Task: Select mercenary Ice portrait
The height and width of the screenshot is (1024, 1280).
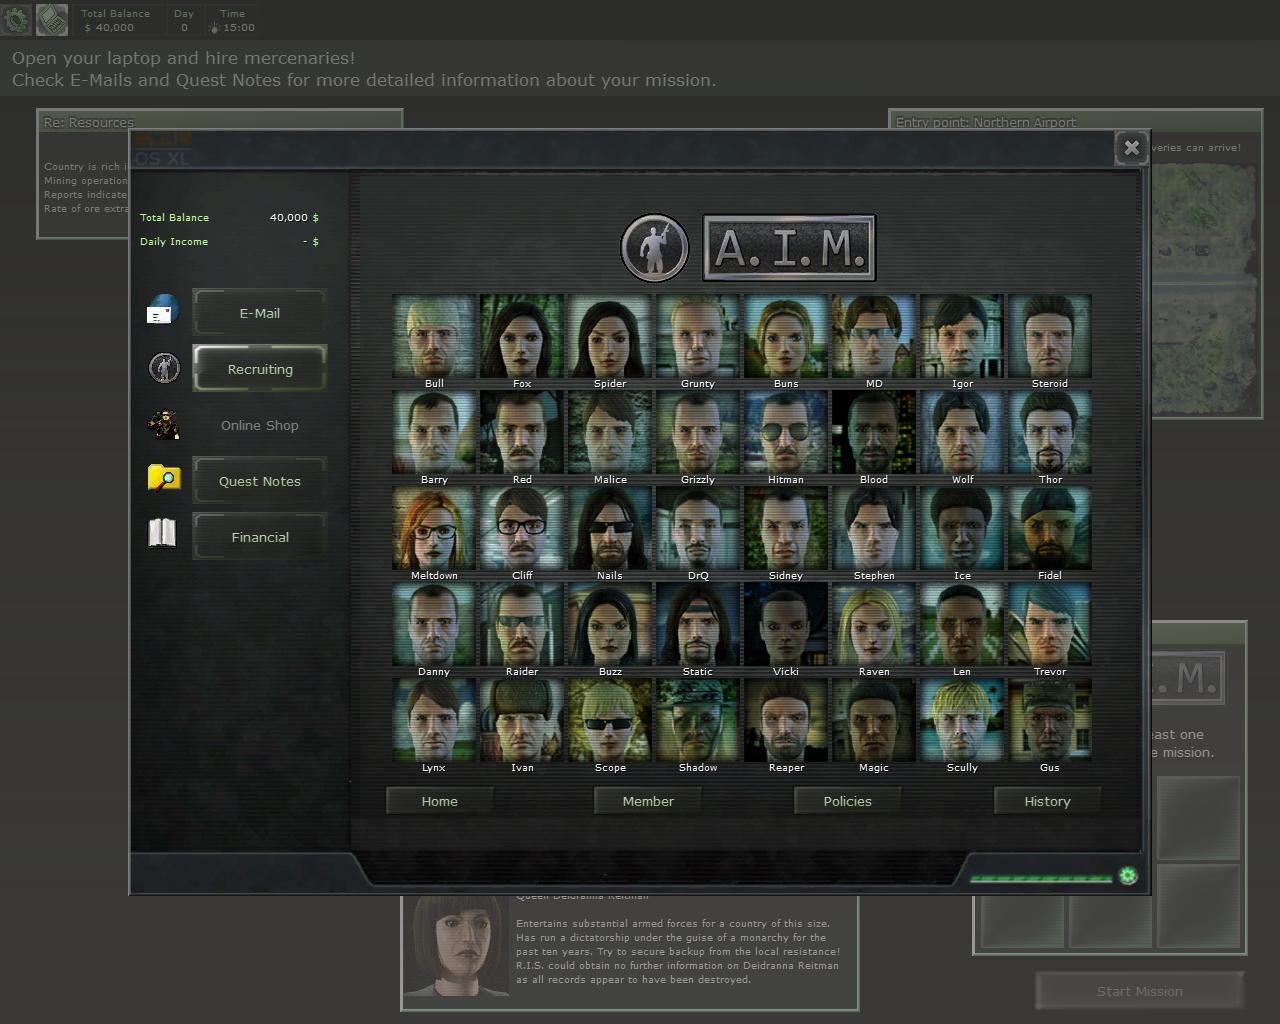Action: tap(962, 528)
